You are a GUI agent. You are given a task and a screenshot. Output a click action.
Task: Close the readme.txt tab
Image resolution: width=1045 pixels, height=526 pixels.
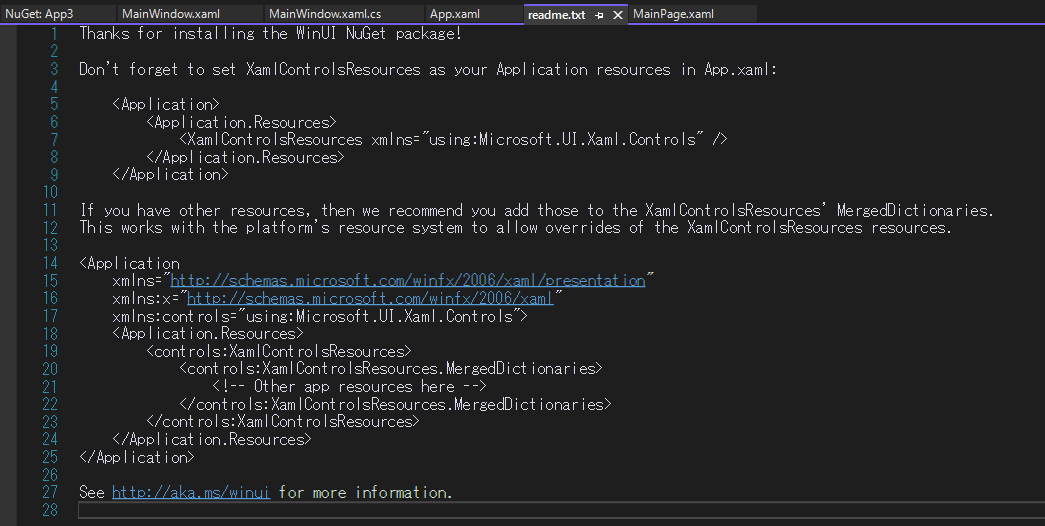618,15
